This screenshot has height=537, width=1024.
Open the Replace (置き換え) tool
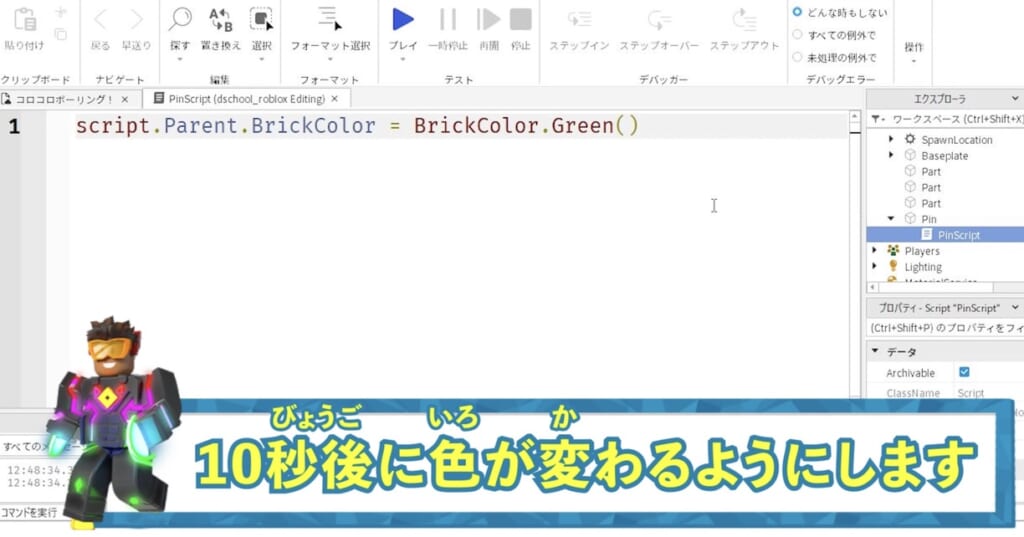(x=221, y=20)
